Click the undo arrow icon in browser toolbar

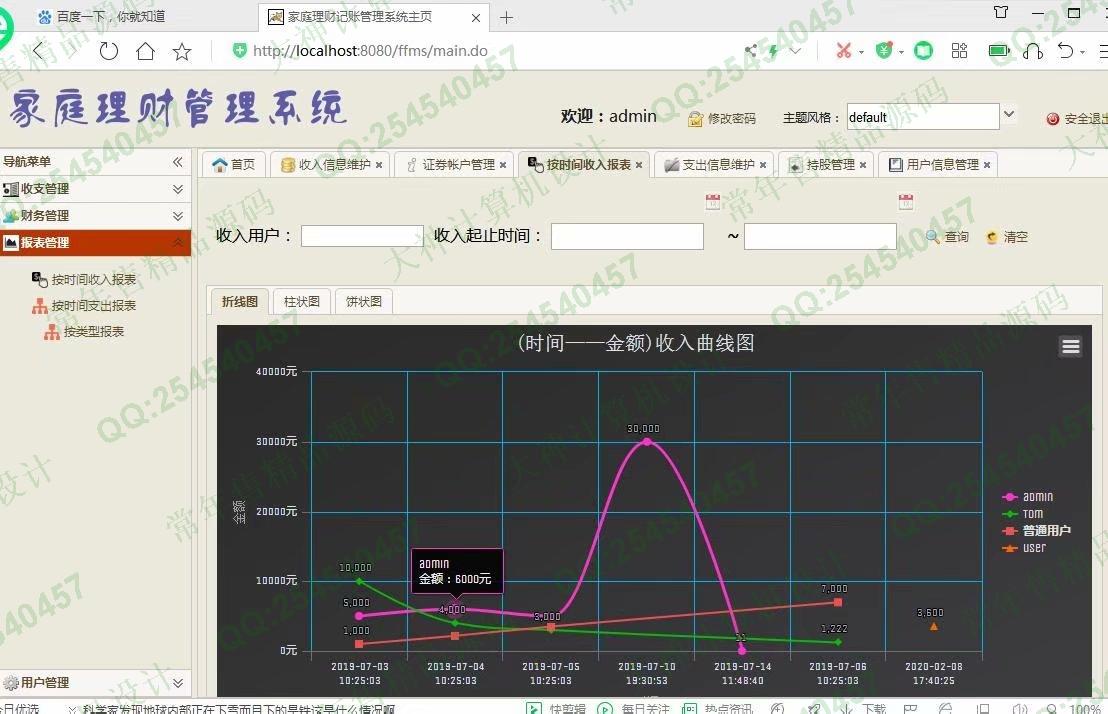pyautogui.click(x=1065, y=50)
